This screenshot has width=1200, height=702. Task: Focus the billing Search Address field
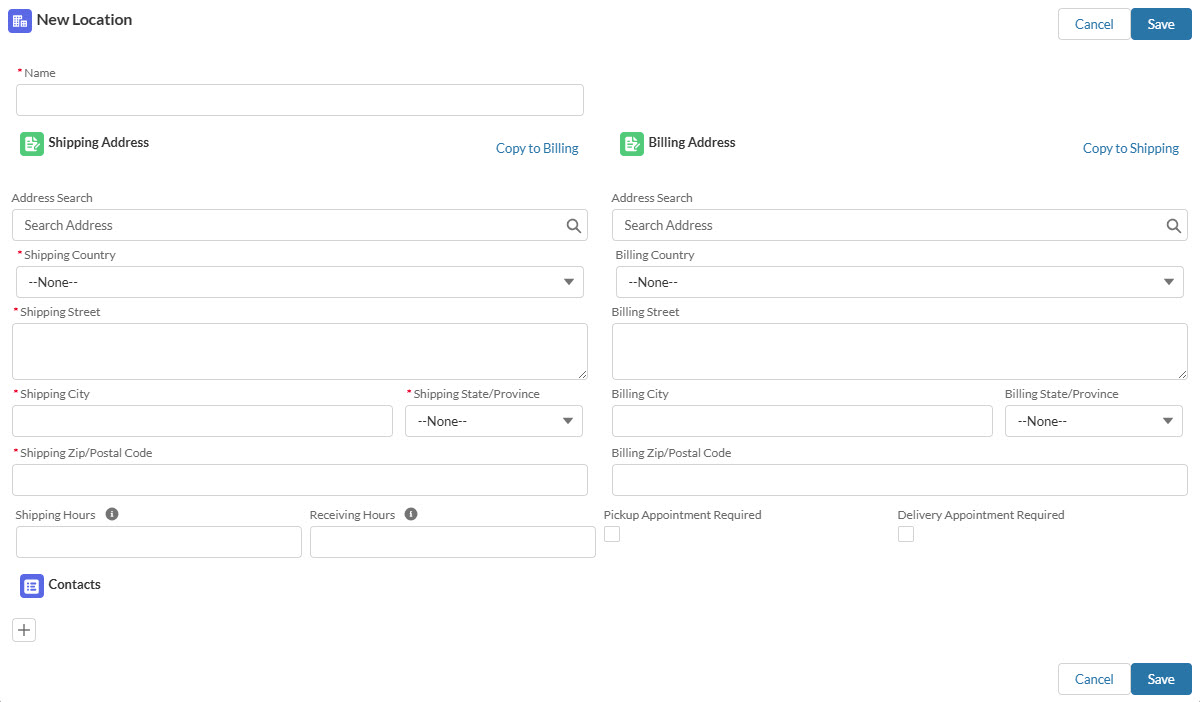(x=900, y=225)
